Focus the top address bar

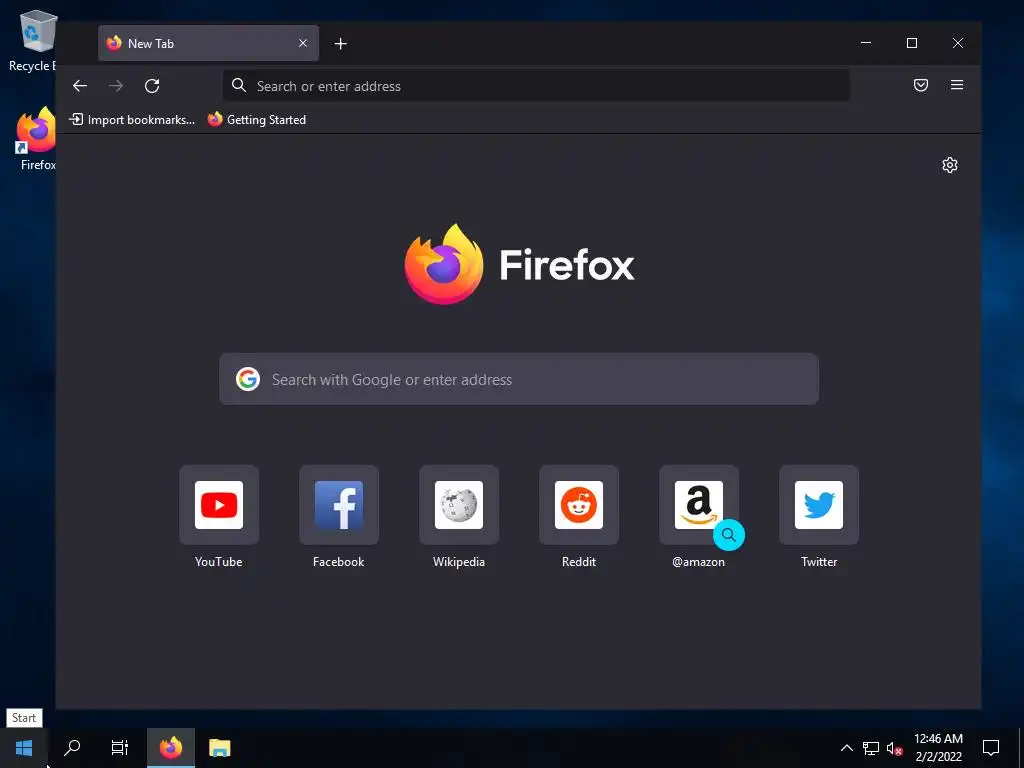(536, 86)
